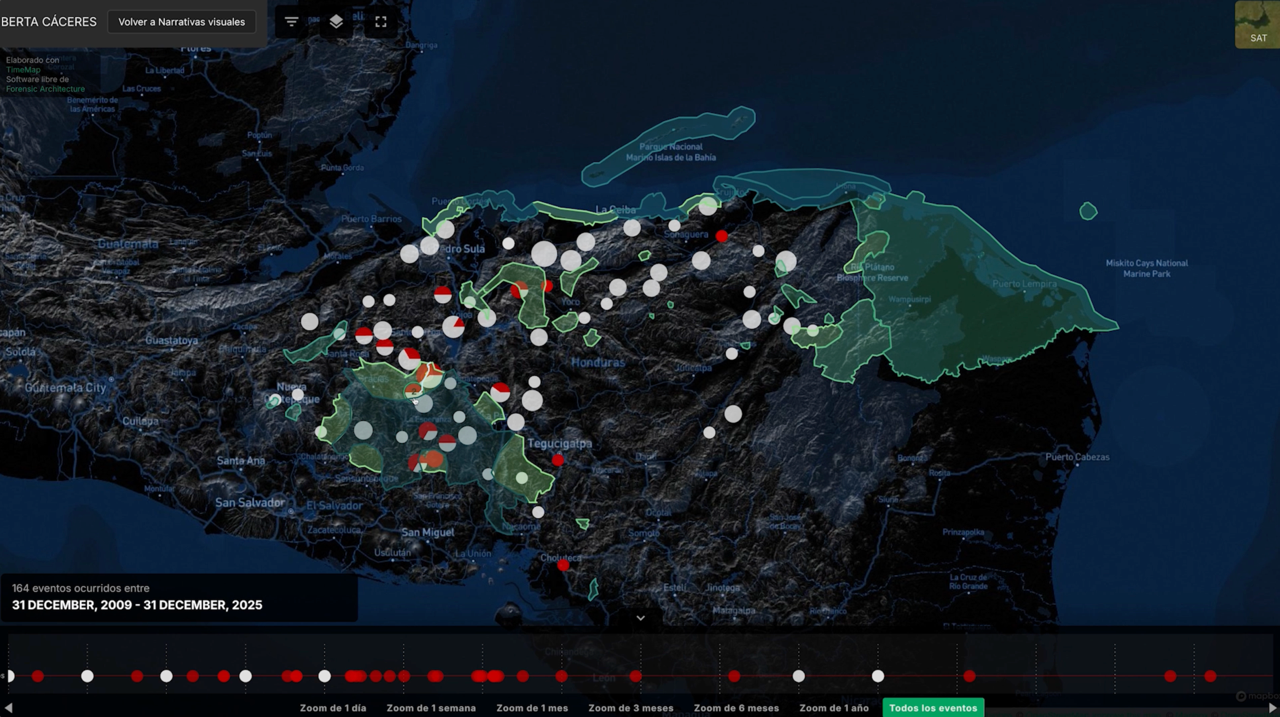
Task: Open the filter options icon
Action: pos(291,21)
